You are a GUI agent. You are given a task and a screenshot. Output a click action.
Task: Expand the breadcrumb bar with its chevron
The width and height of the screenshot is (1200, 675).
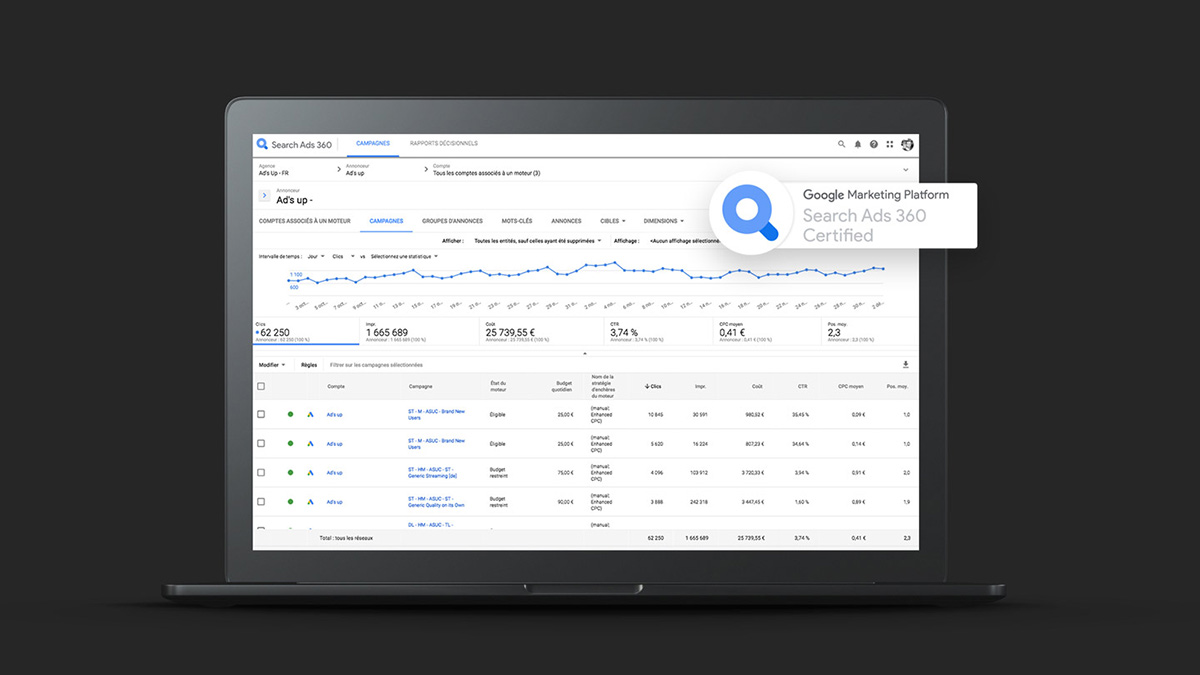pos(906,170)
